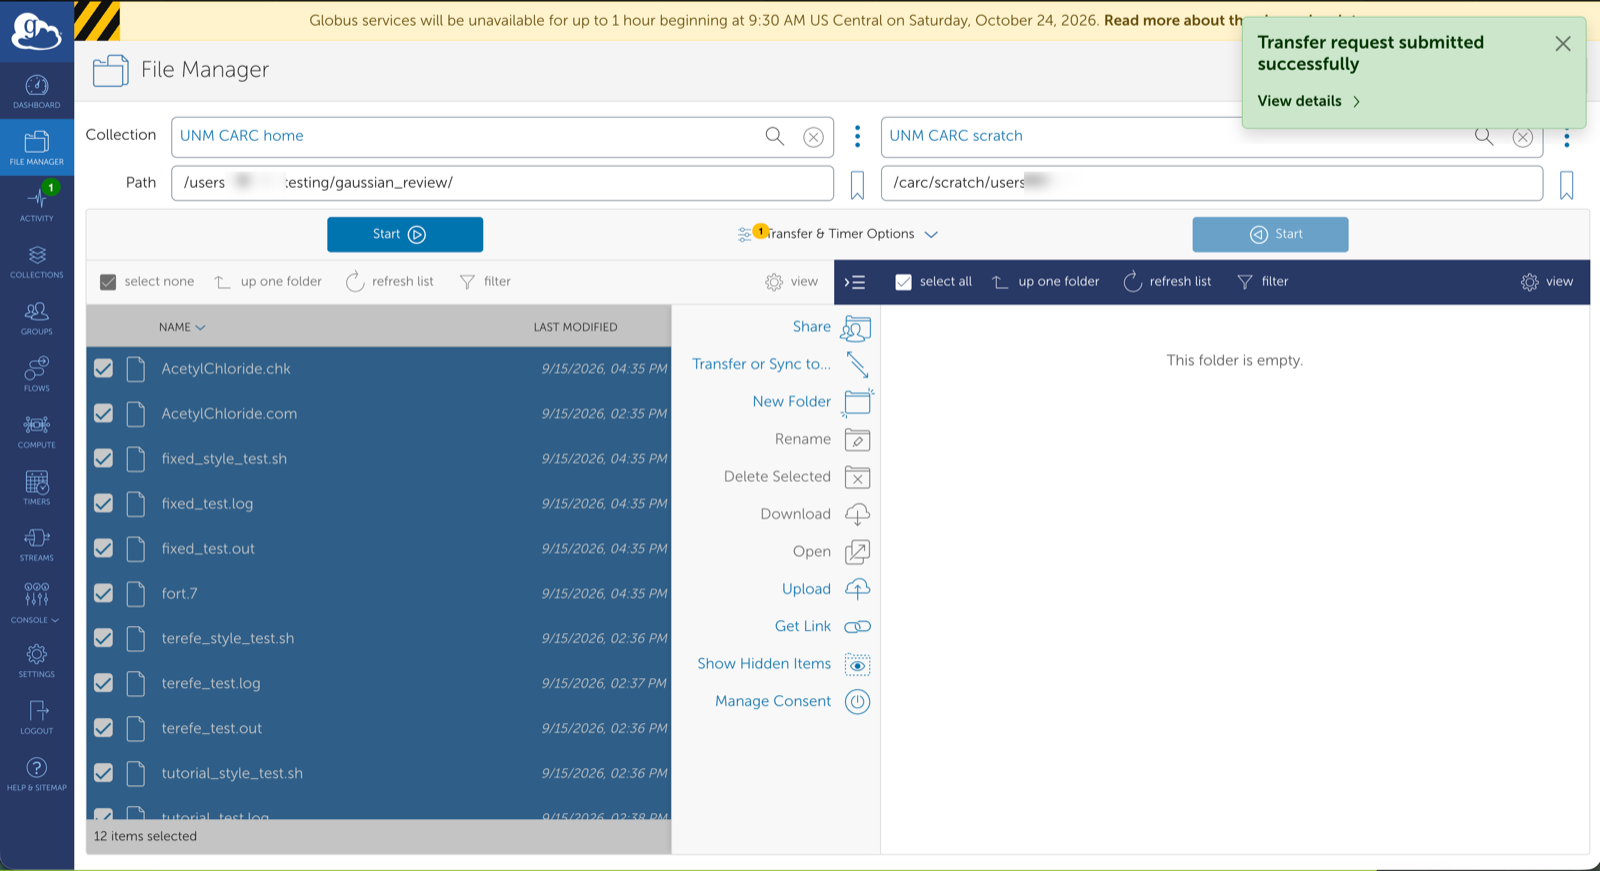This screenshot has width=1600, height=871.
Task: Bookmark the gaussian_review path
Action: click(857, 185)
